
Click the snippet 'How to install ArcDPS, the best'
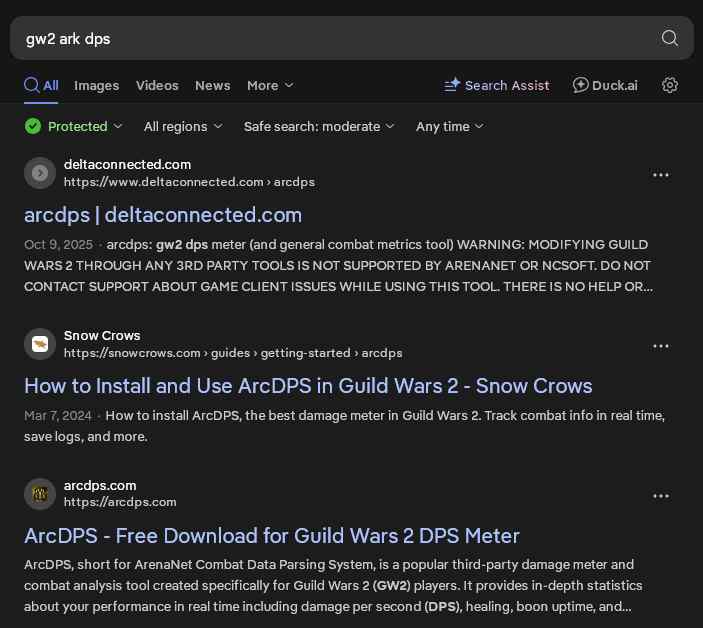344,426
